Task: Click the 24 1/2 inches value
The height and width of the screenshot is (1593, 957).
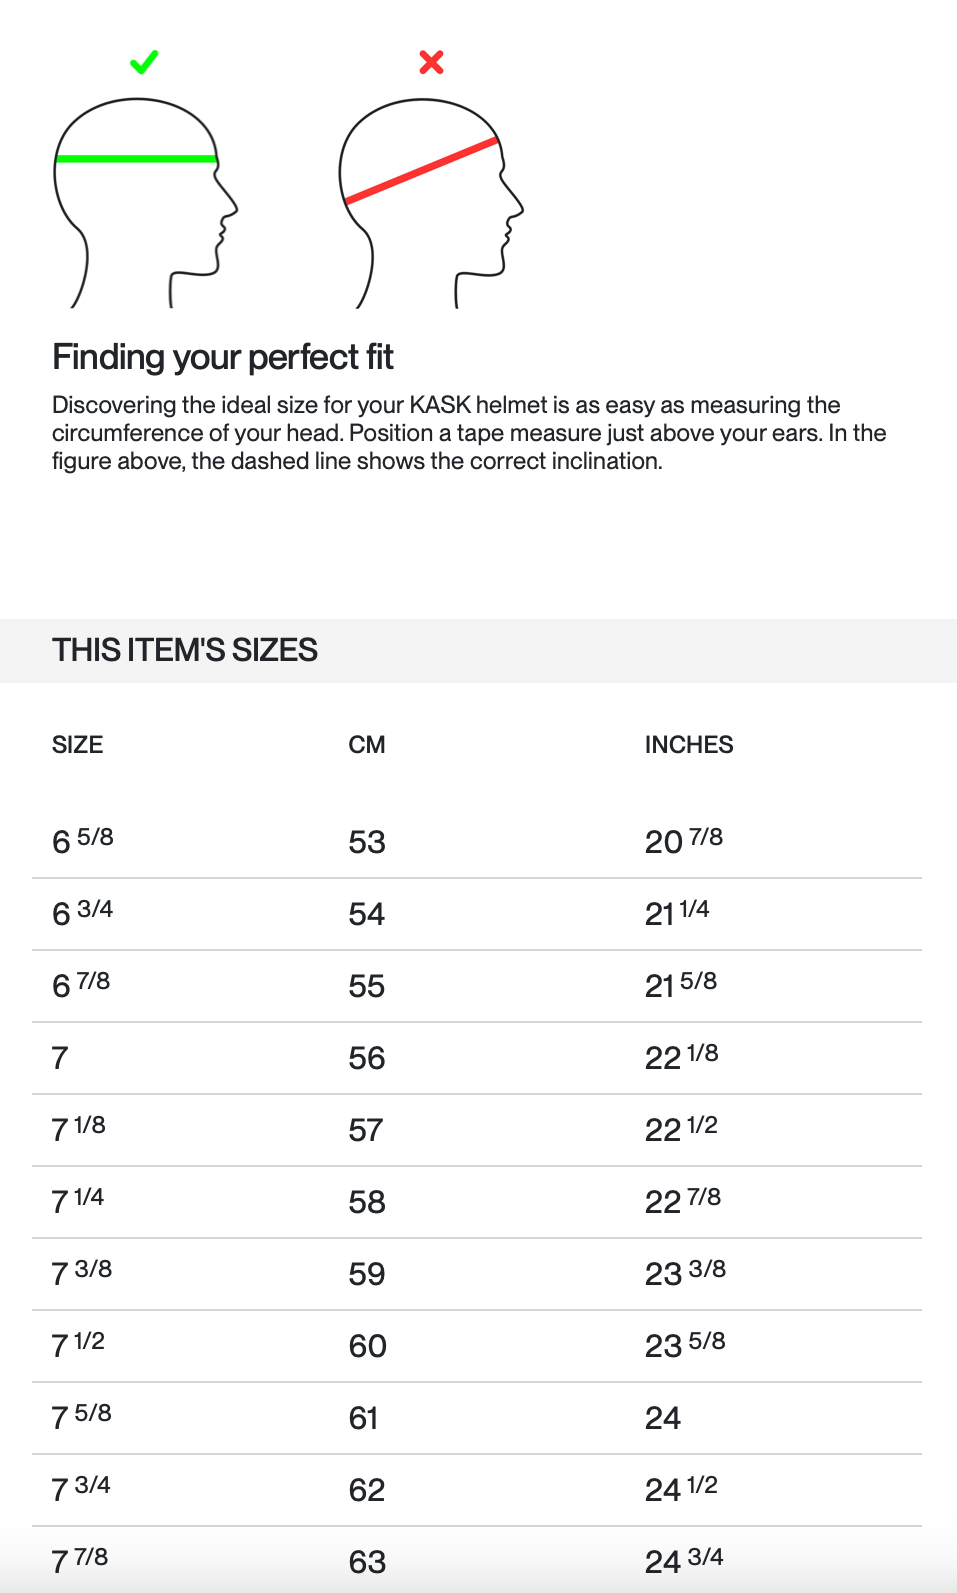Action: (681, 1489)
